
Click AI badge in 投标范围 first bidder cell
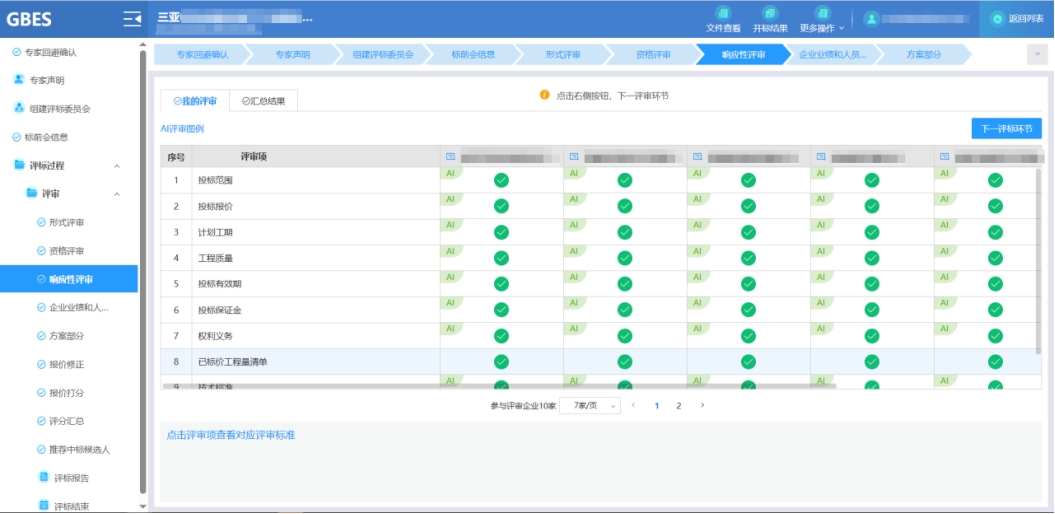point(451,174)
